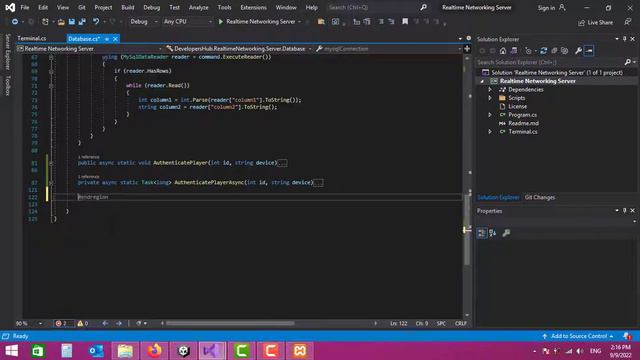
Task: Click the split editor icon above scrollbar
Action: 467,49
